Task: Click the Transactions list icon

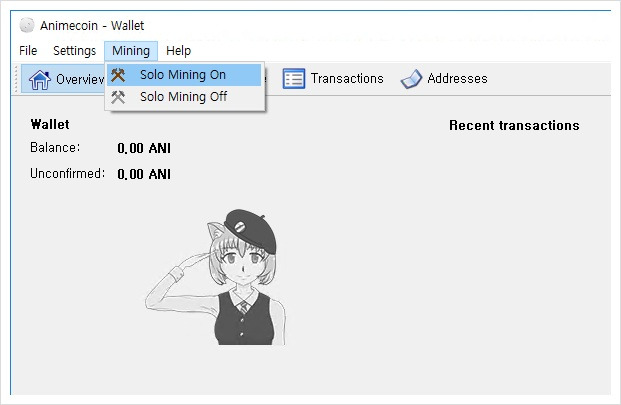Action: [293, 78]
